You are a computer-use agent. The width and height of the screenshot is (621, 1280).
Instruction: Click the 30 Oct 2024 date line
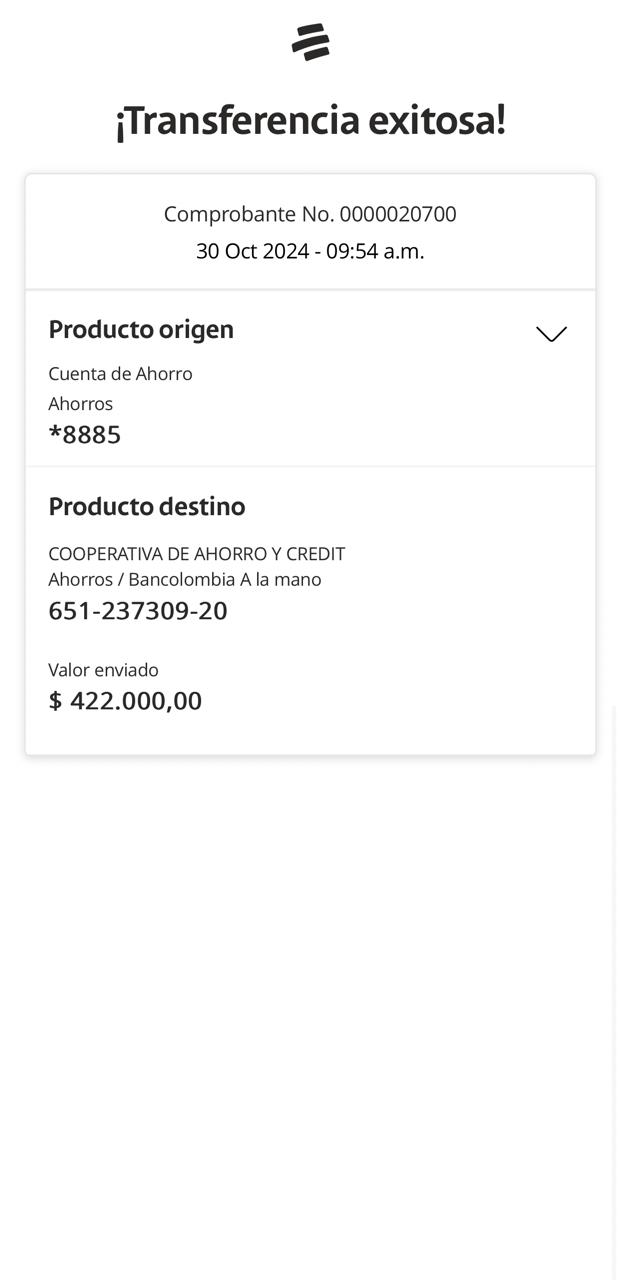tap(310, 251)
